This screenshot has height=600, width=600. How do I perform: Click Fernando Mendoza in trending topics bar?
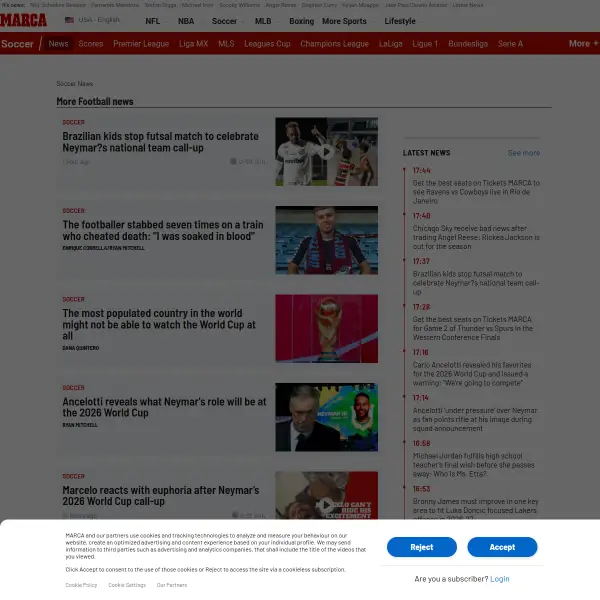(x=115, y=5)
